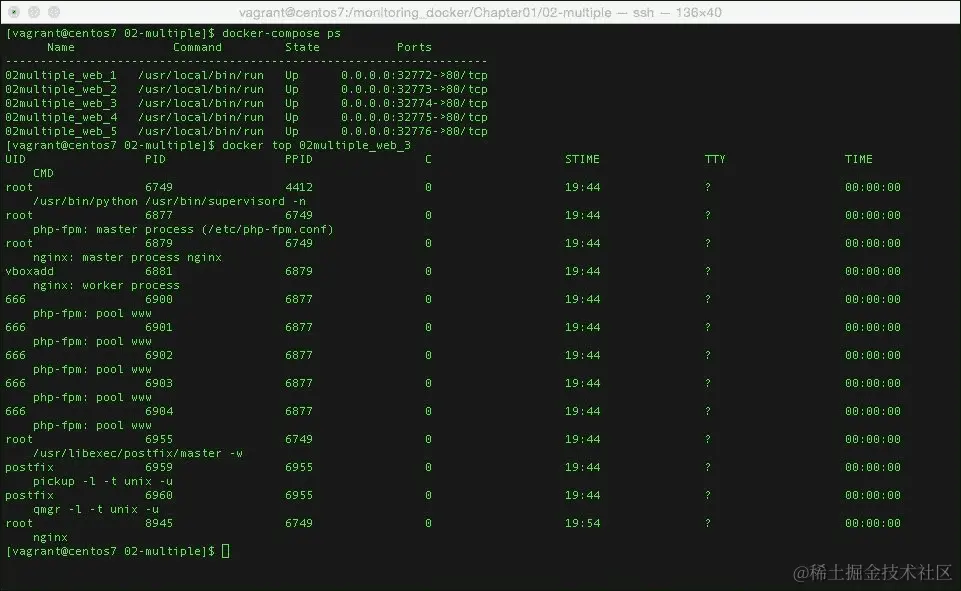The width and height of the screenshot is (961, 591).
Task: Click the zoom window button
Action: coord(54,12)
